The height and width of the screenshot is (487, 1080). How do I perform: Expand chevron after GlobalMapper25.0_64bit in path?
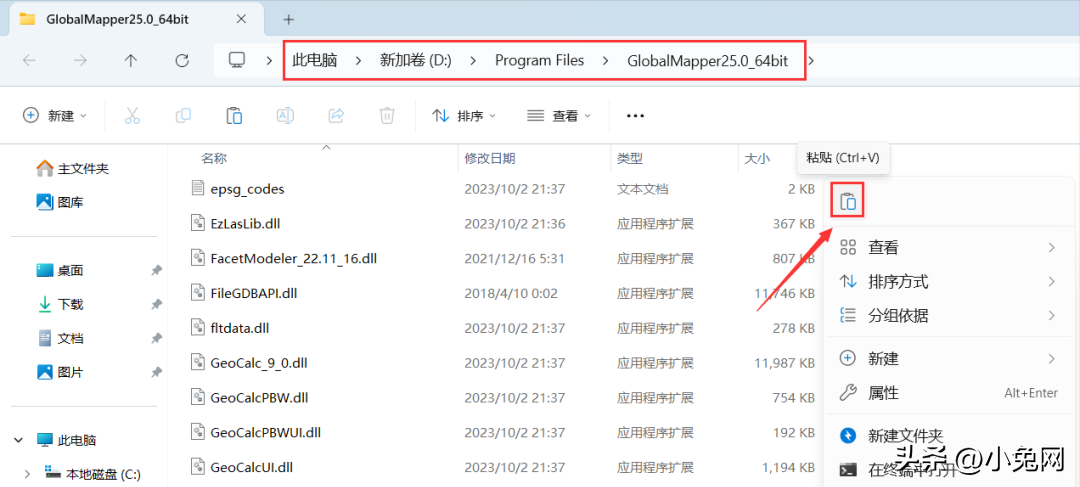tap(811, 61)
